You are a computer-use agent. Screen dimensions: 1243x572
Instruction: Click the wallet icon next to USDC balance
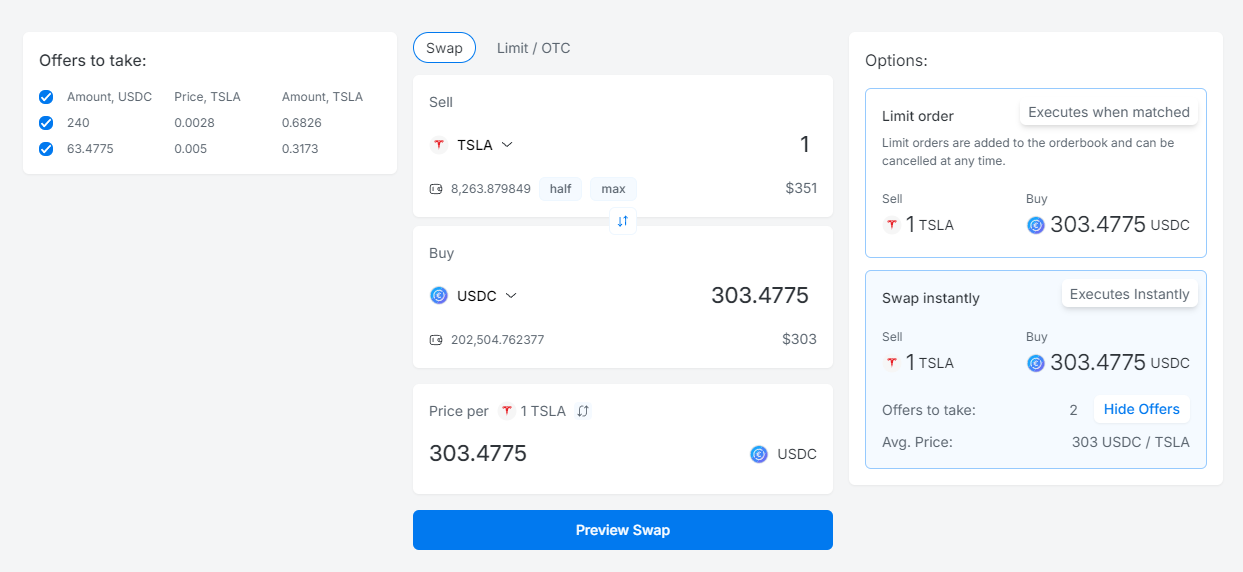pyautogui.click(x=436, y=340)
